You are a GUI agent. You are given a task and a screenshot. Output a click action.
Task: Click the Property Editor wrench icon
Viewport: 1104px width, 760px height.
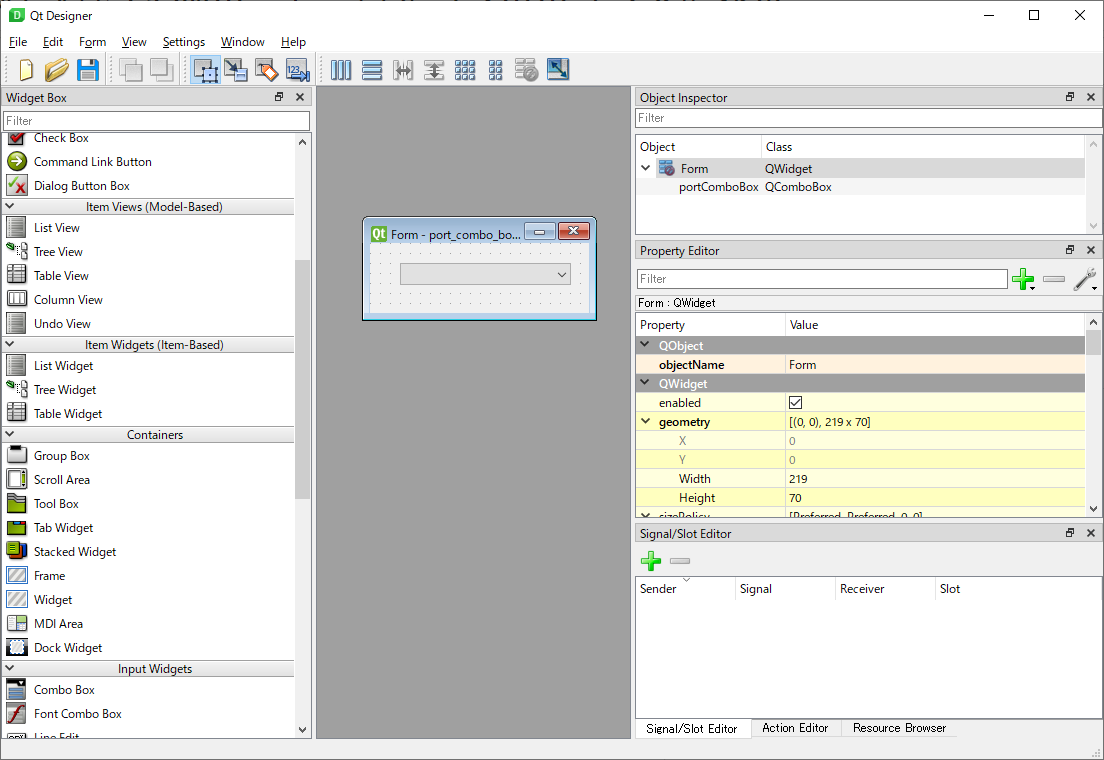[1084, 279]
